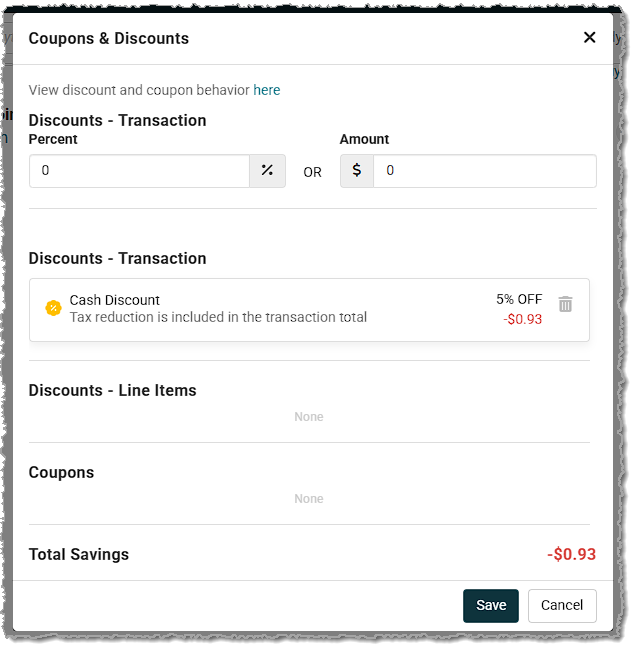Click the Percent discount input field
The image size is (636, 653).
[139, 171]
